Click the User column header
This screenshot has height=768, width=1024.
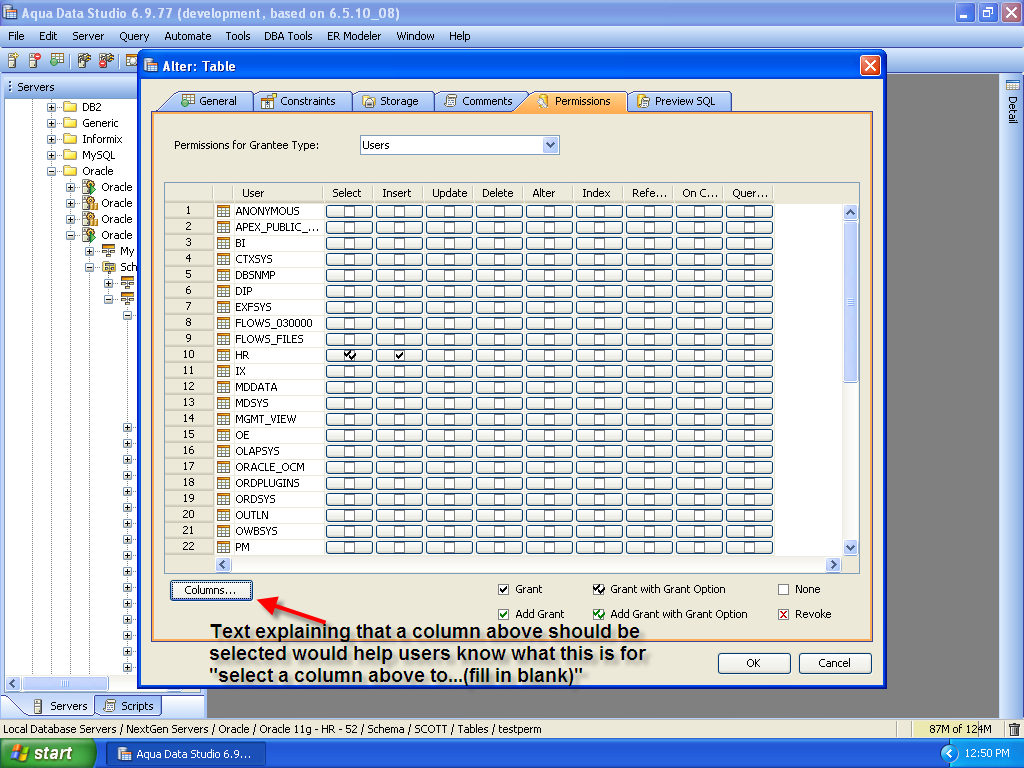coord(268,193)
